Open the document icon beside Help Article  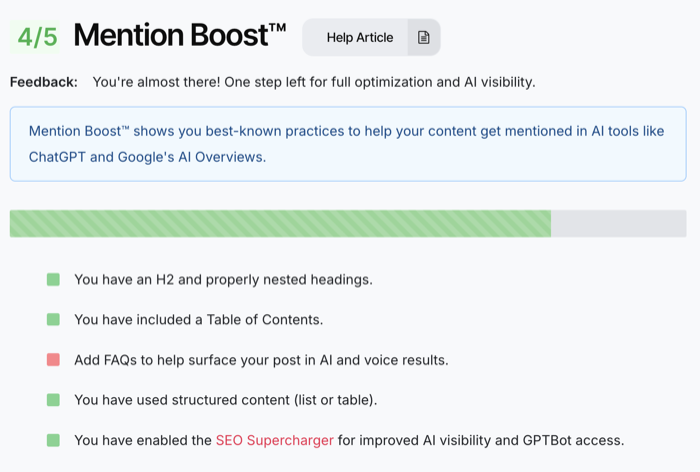424,38
